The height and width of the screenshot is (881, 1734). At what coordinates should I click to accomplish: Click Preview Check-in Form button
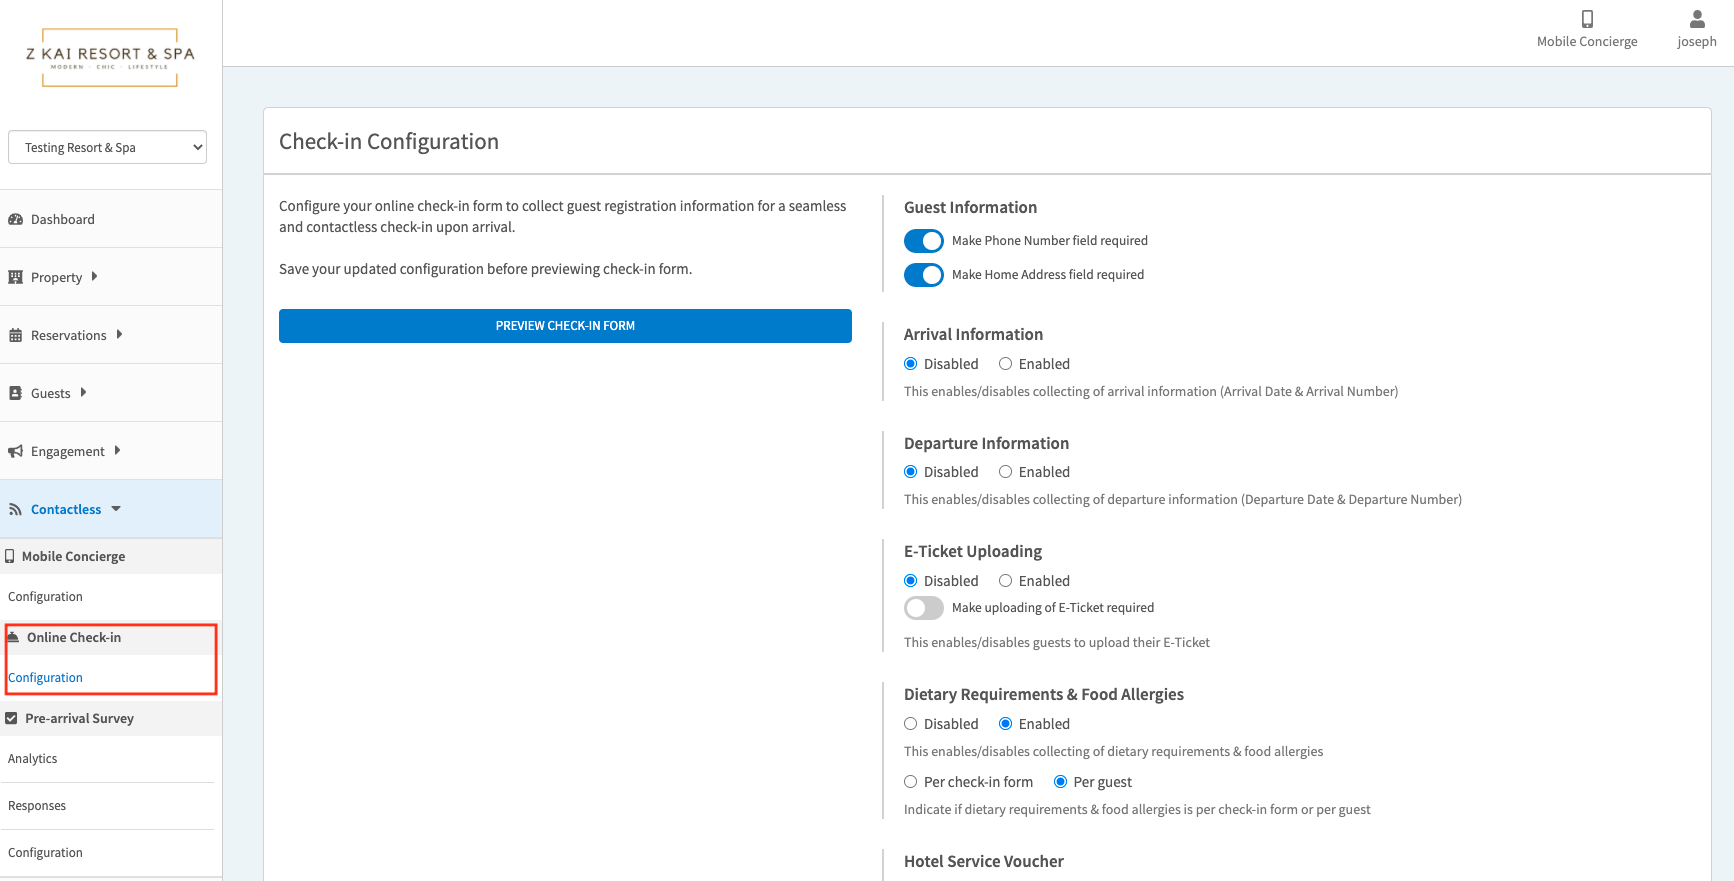point(565,326)
